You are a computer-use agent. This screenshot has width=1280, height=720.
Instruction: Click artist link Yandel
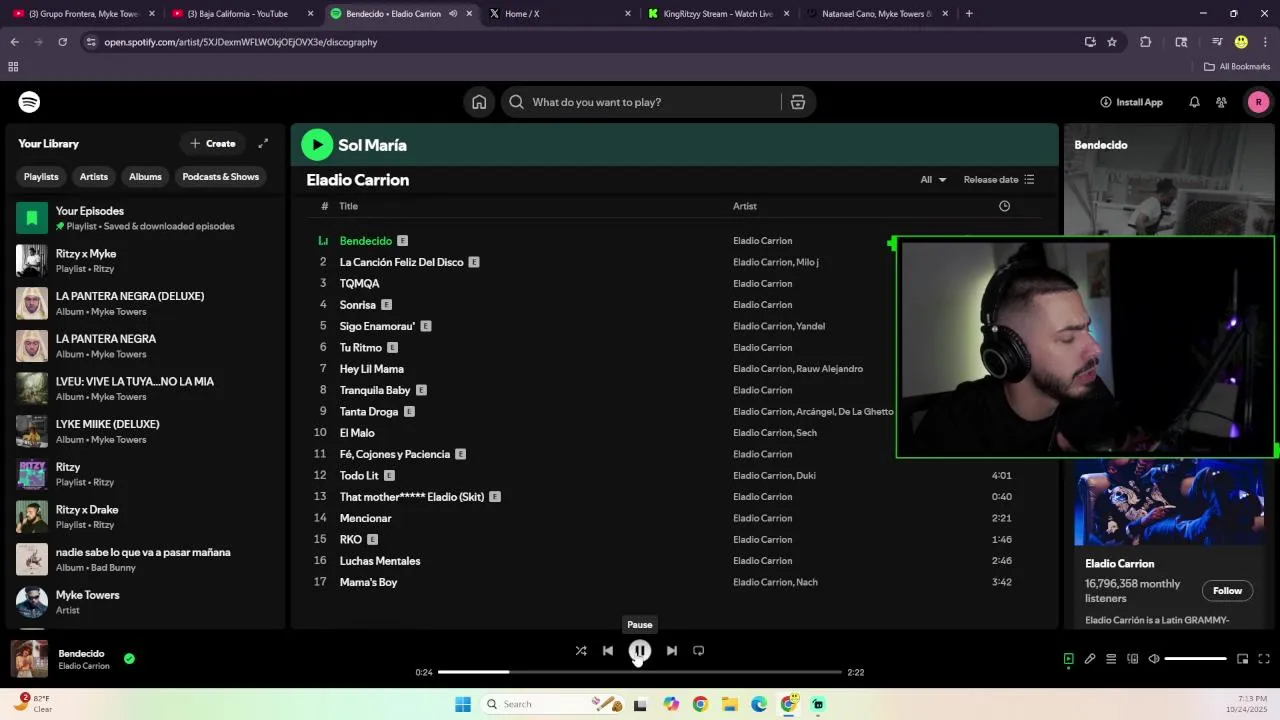[811, 326]
